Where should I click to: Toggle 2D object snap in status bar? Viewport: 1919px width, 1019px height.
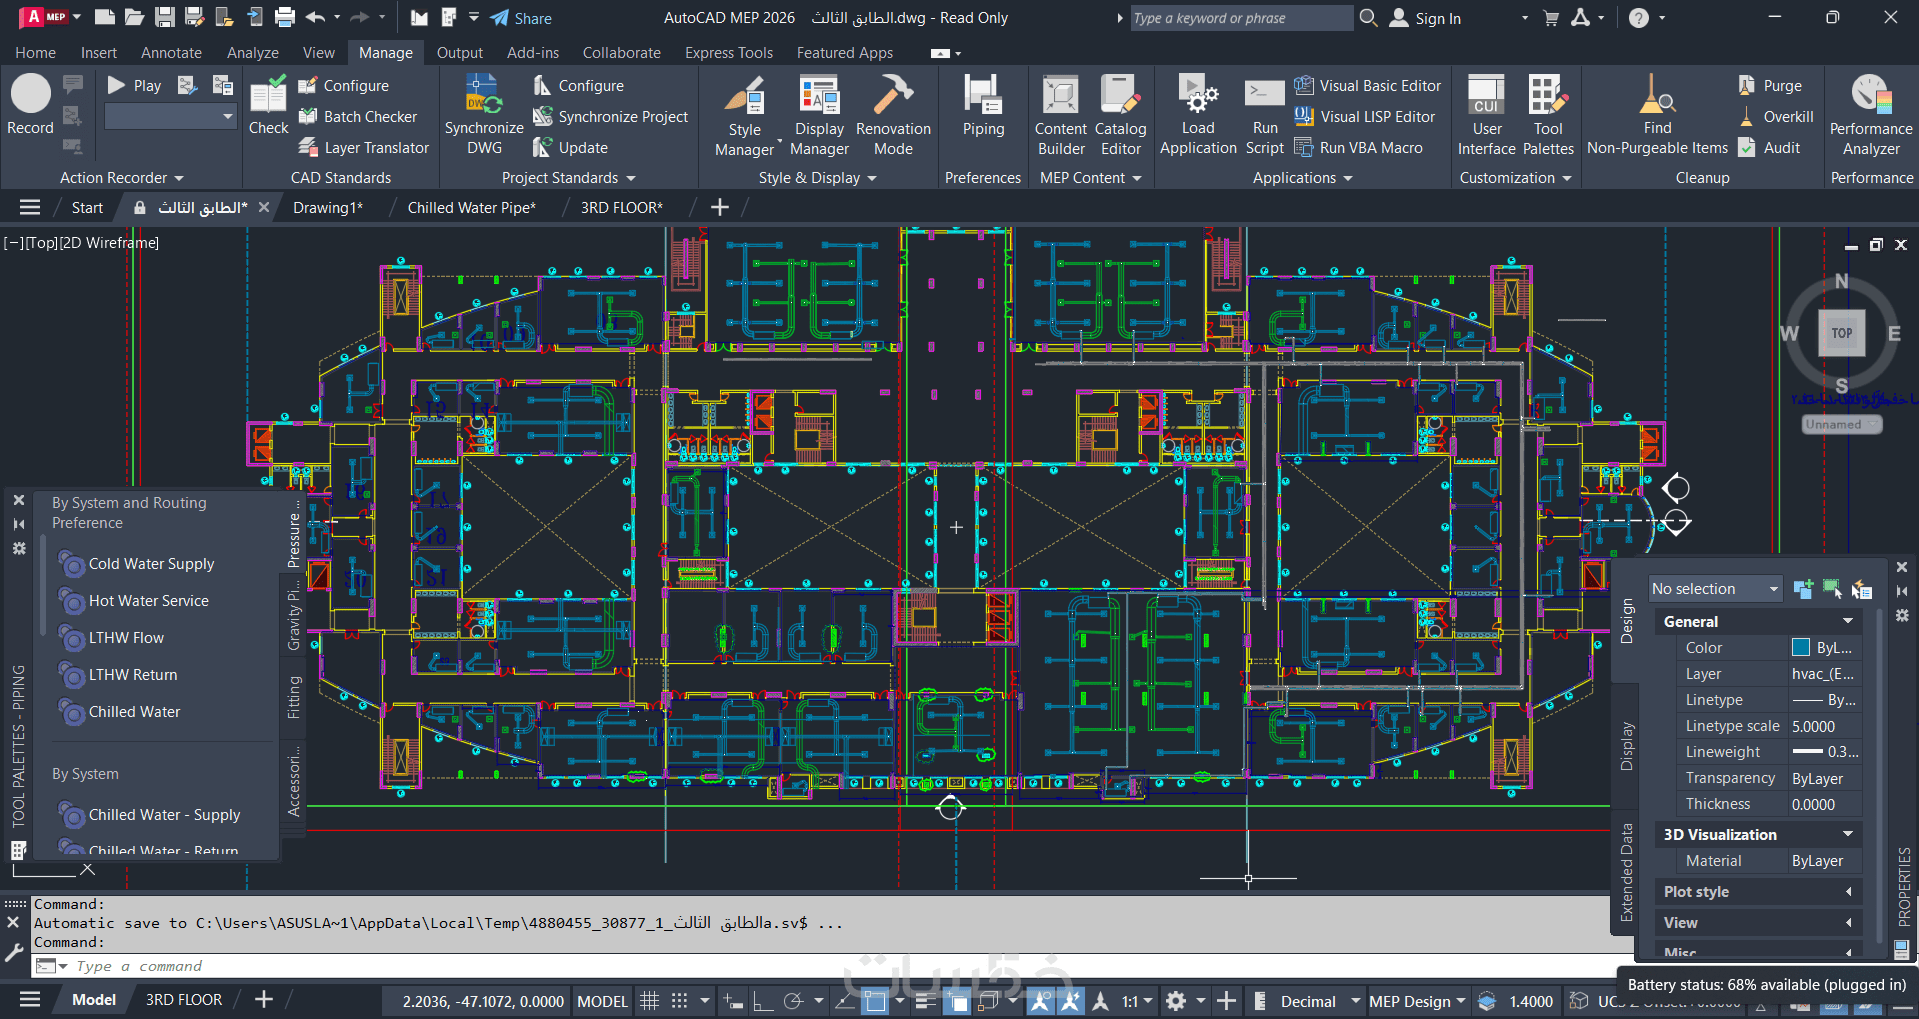point(875,1001)
